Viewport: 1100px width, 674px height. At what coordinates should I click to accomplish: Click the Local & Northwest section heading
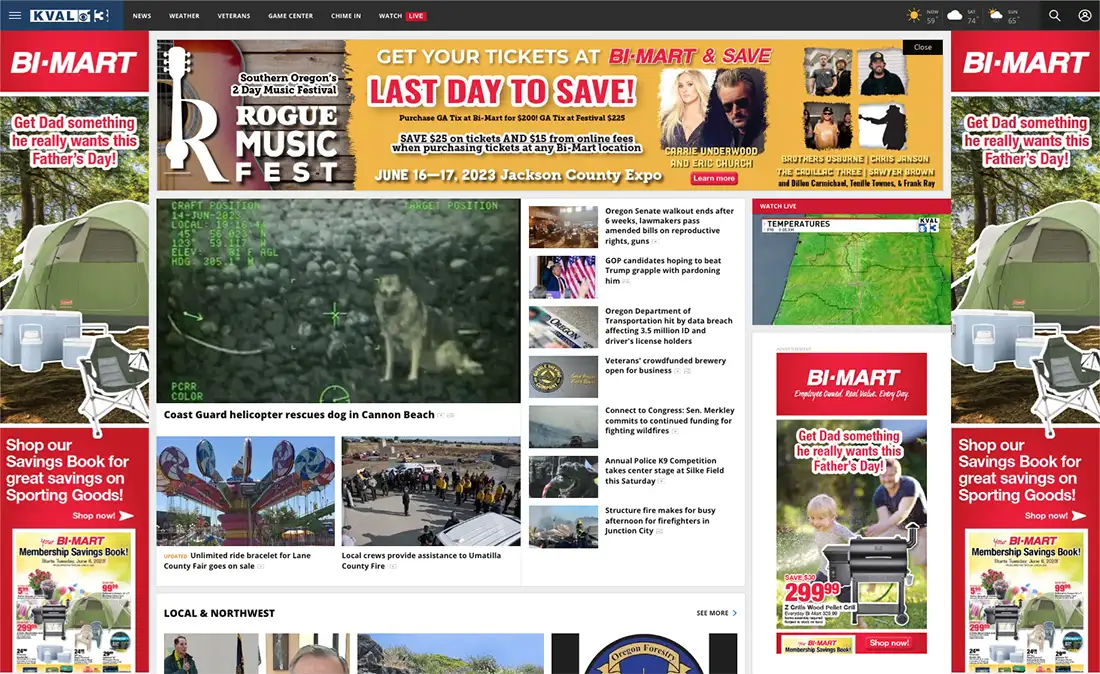(219, 613)
